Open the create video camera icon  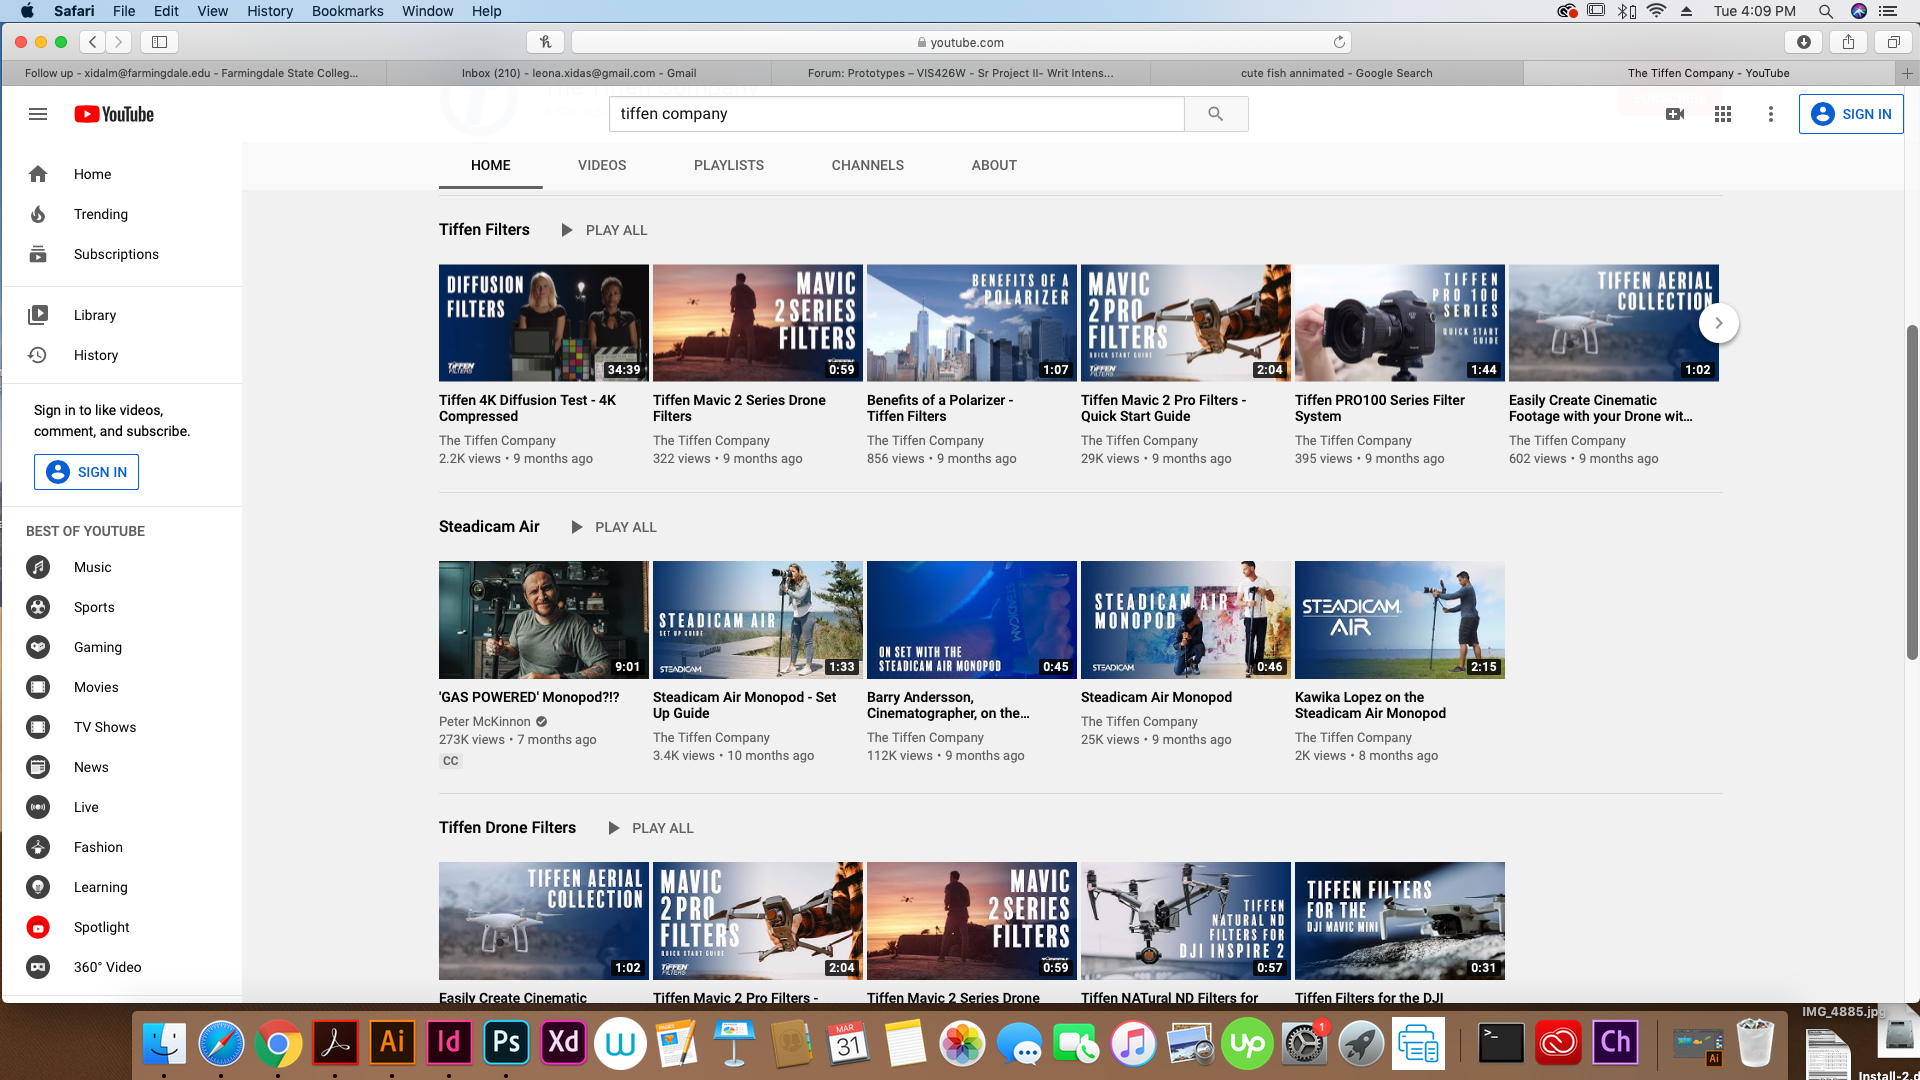tap(1675, 114)
